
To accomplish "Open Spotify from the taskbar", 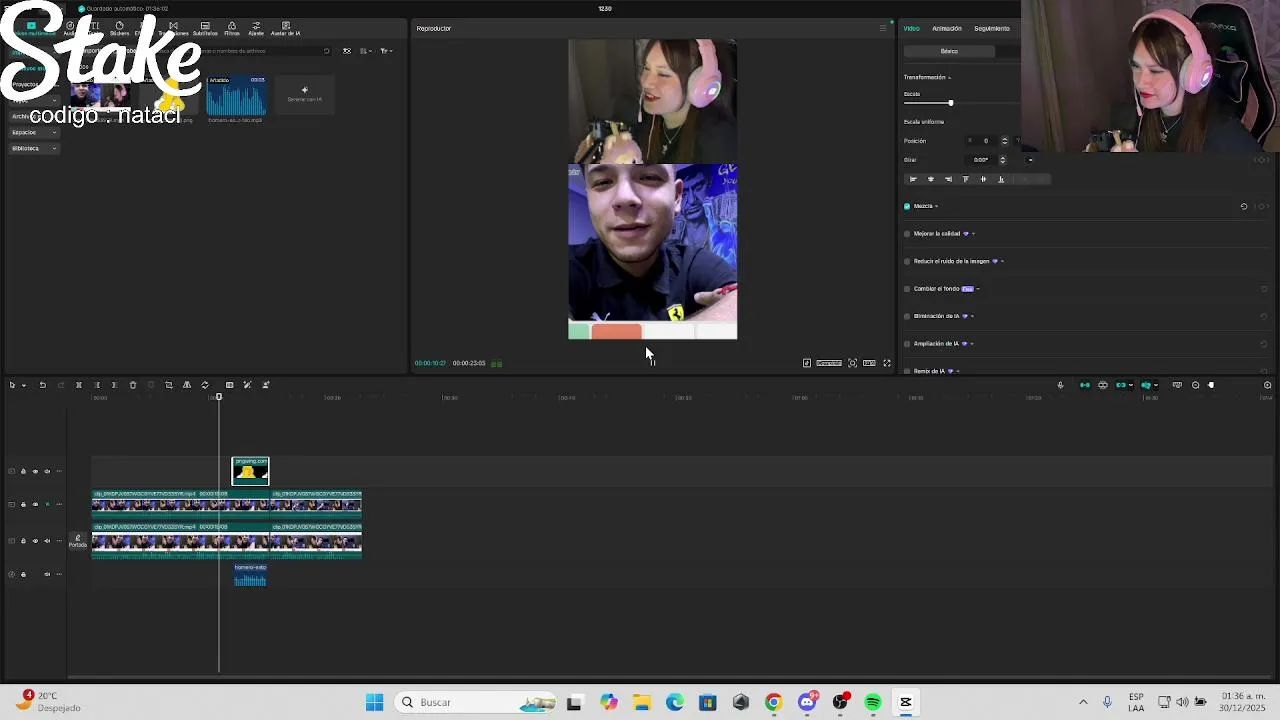I will click(x=873, y=702).
